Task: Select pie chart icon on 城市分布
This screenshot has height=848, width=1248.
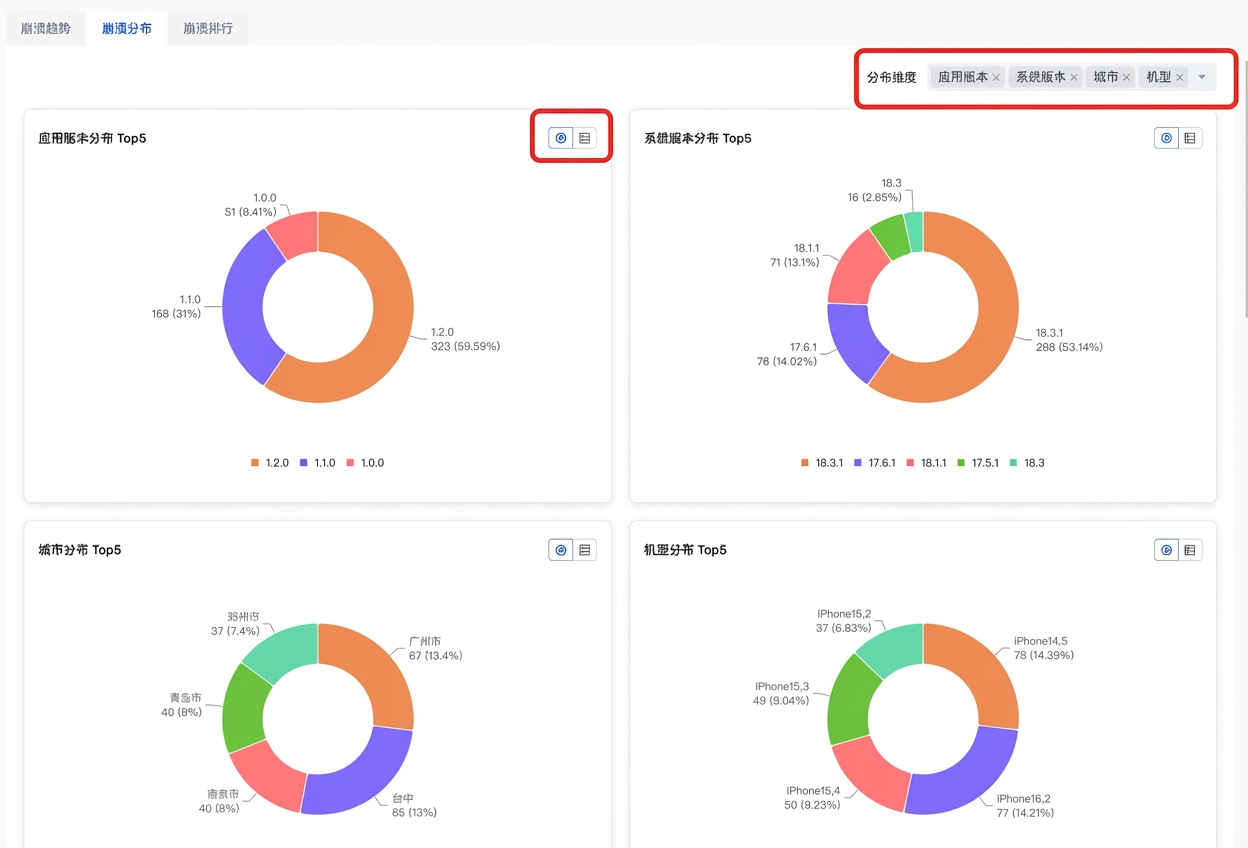Action: (561, 550)
